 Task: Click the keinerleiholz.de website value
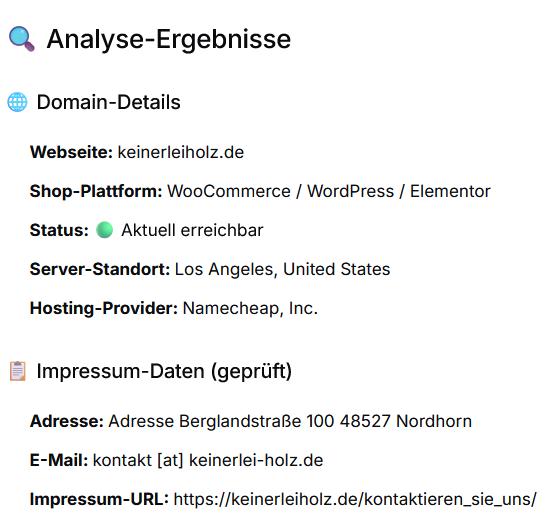pyautogui.click(x=181, y=152)
